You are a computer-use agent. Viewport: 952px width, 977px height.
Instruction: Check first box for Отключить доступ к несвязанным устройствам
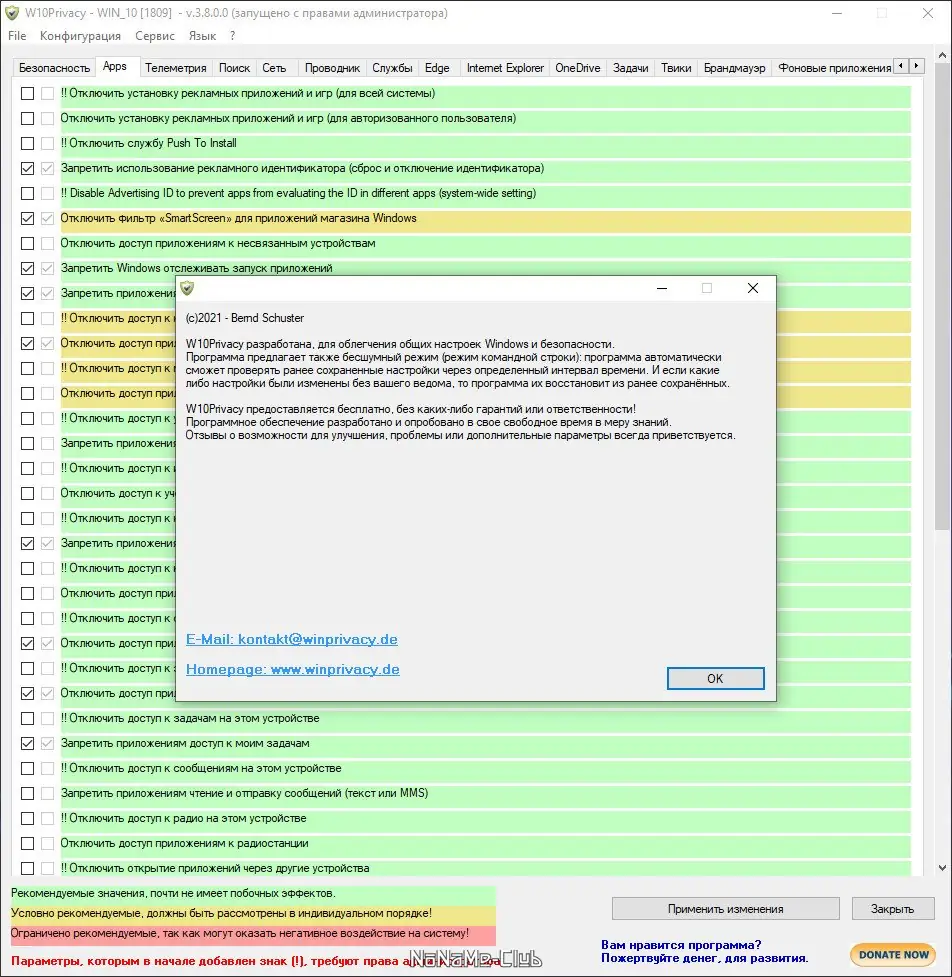[27, 243]
